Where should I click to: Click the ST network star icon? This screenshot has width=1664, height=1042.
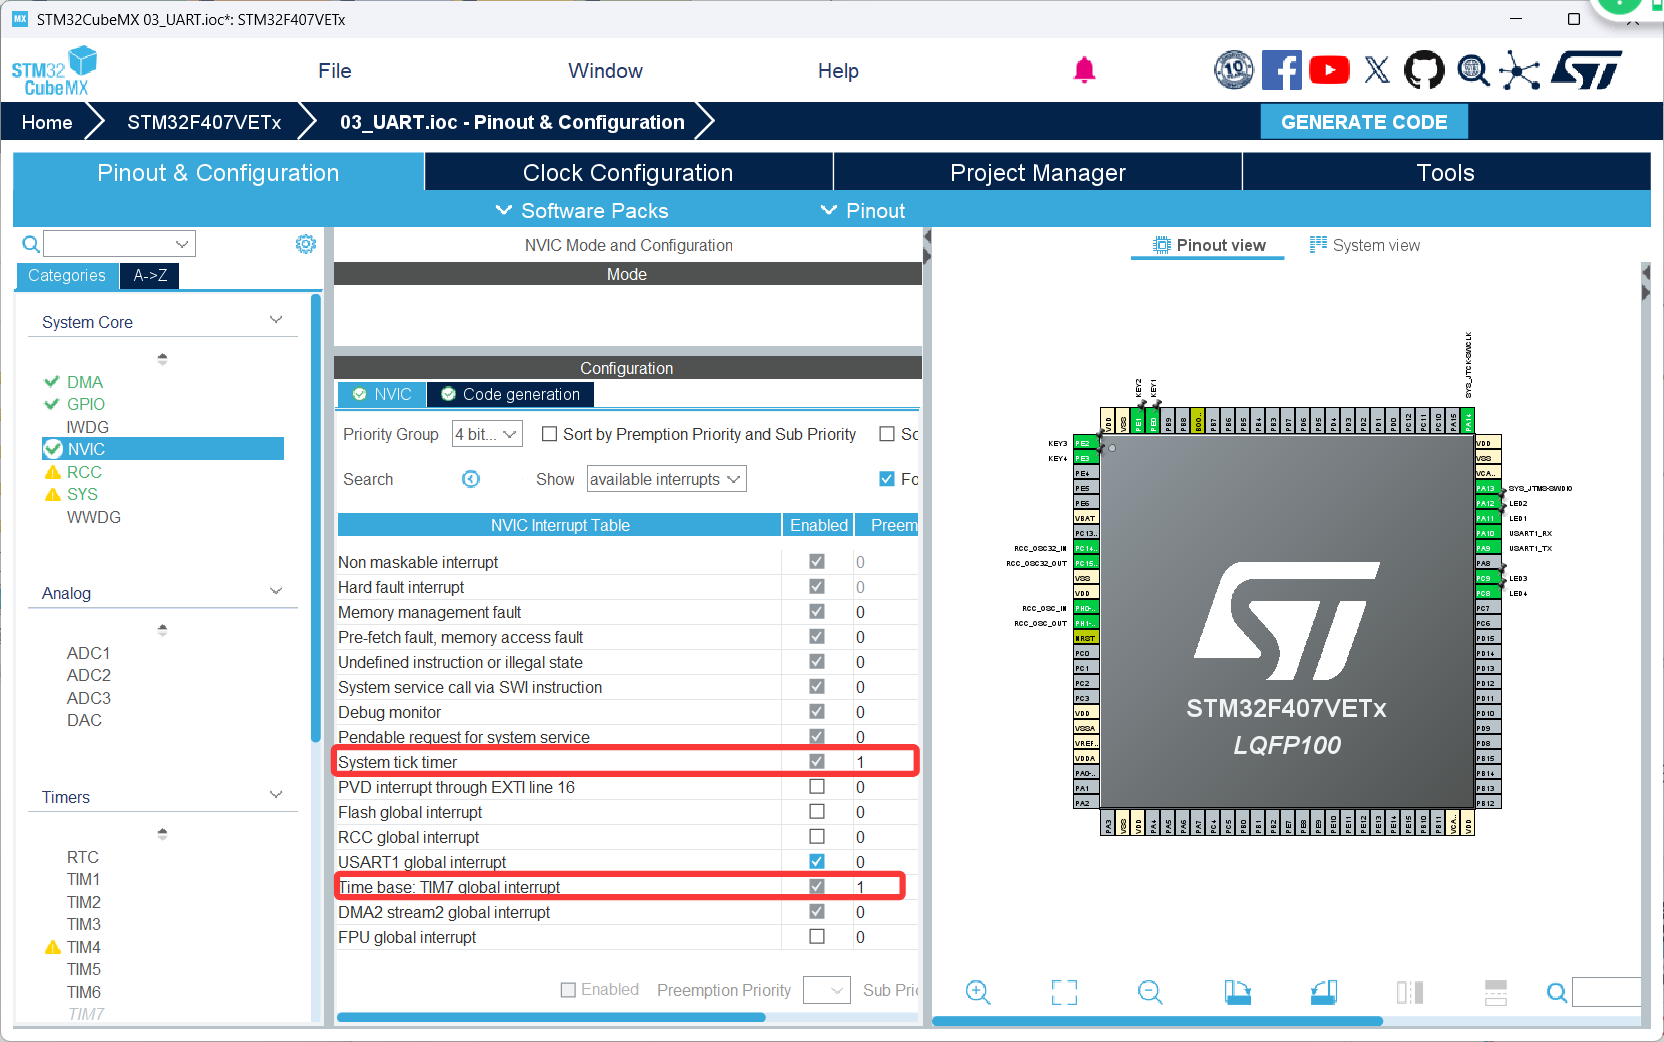point(1520,70)
